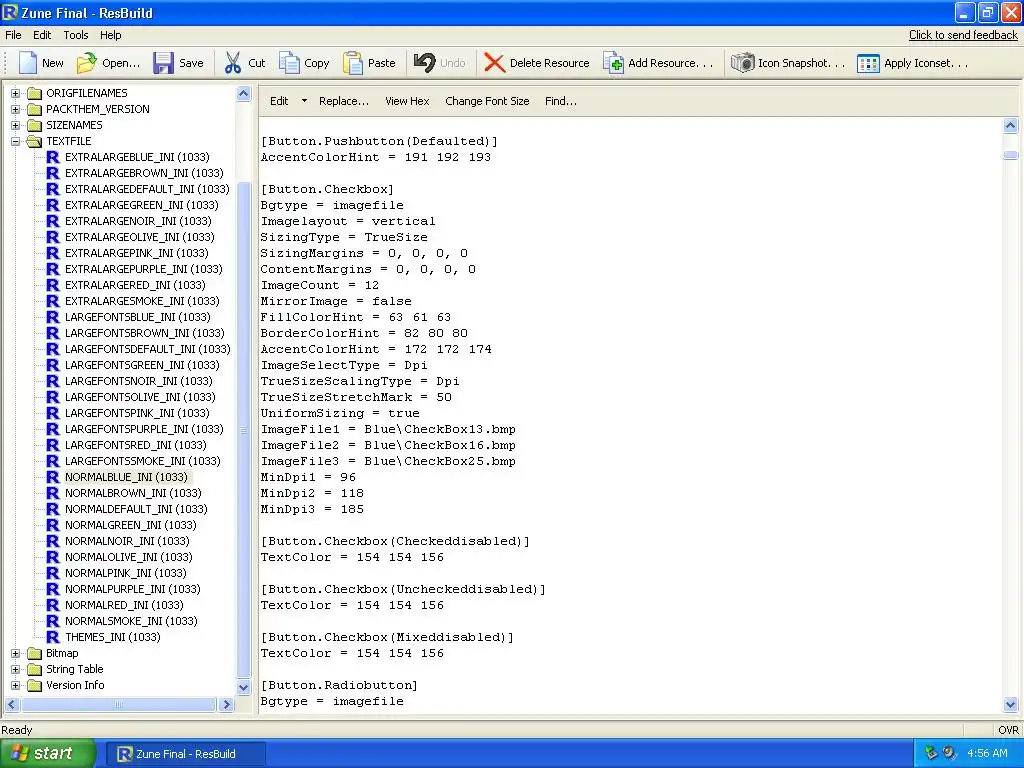Open the Edit menu in menu bar
This screenshot has height=768, width=1024.
[42, 35]
